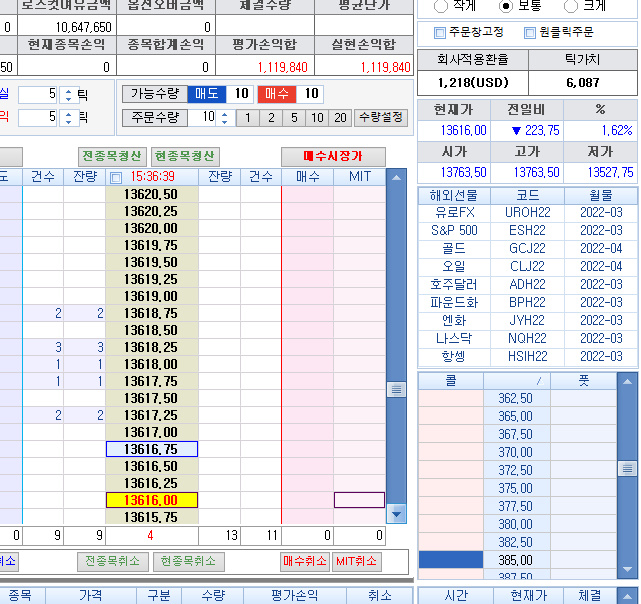This screenshot has height=604, width=641.
Task: Set order quantity preset to 5
Action: (x=293, y=118)
